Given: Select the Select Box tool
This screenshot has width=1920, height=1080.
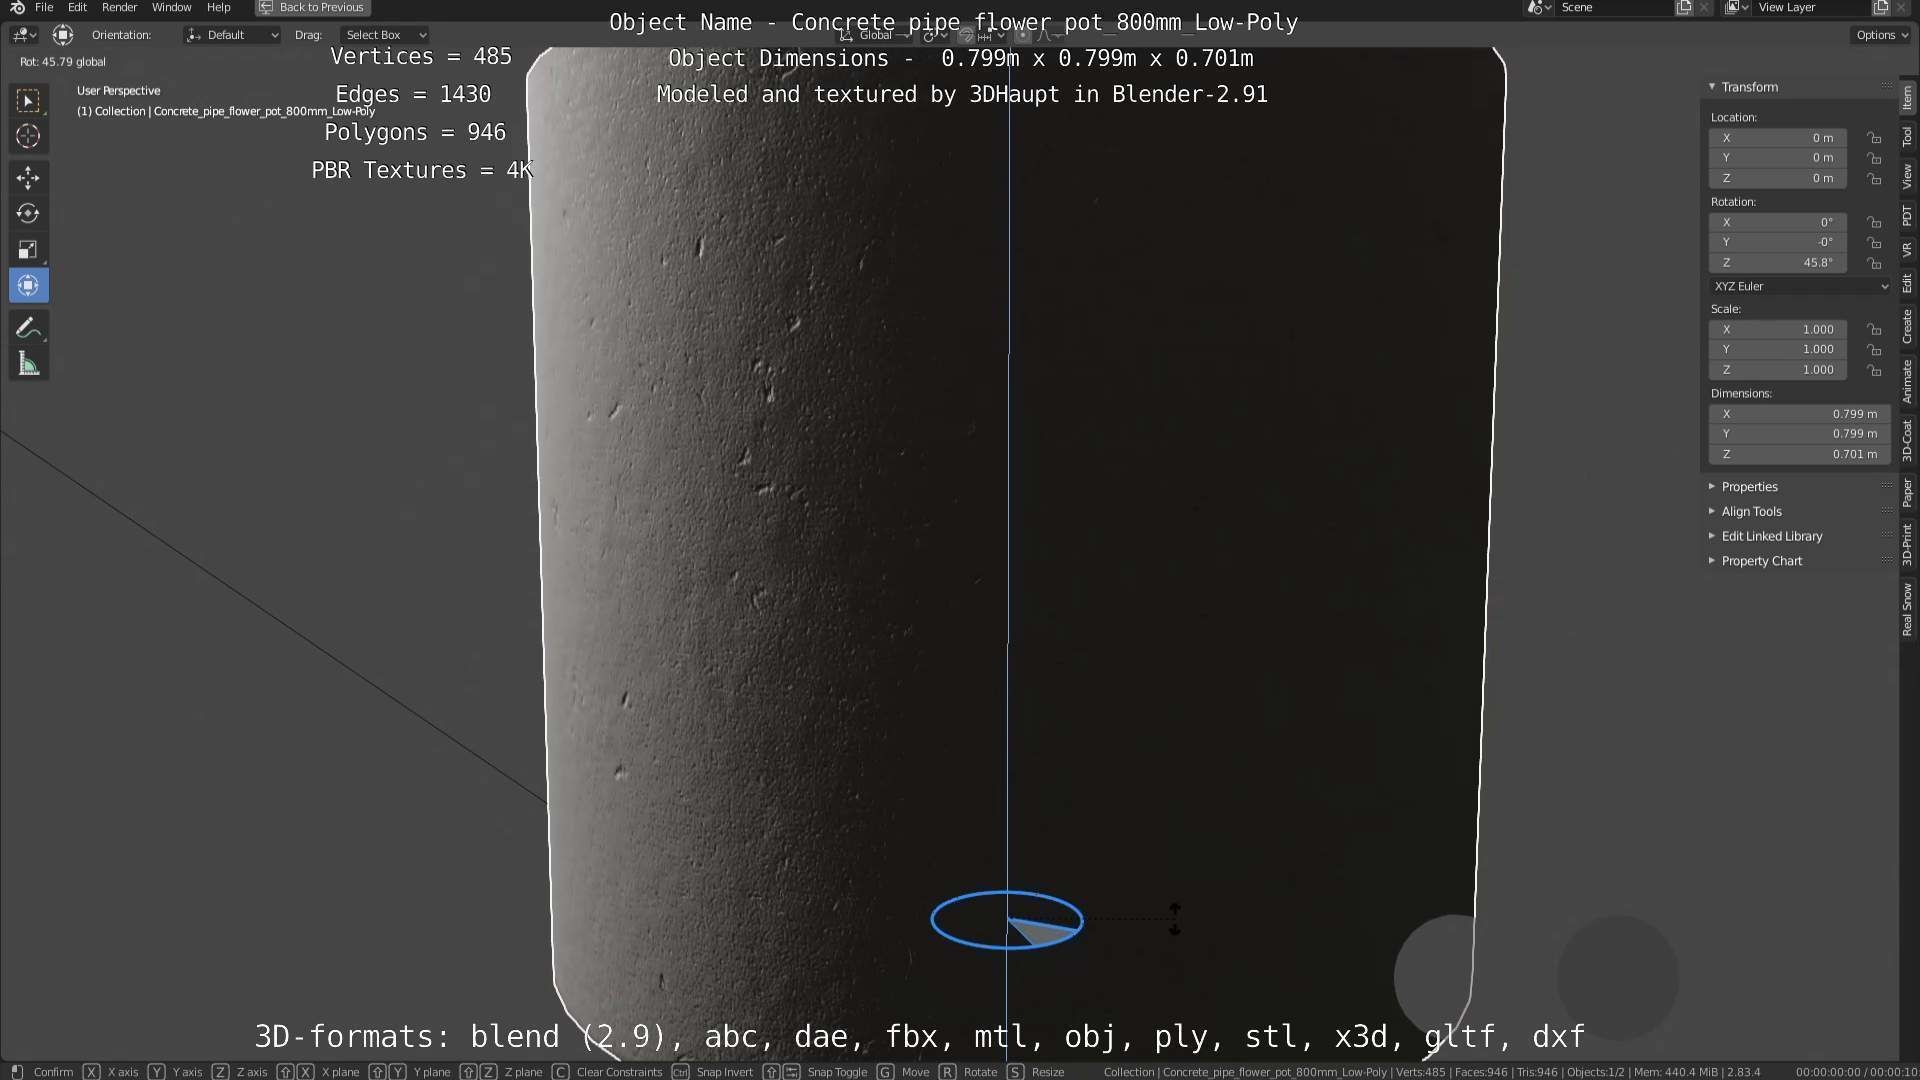Looking at the screenshot, I should [28, 101].
